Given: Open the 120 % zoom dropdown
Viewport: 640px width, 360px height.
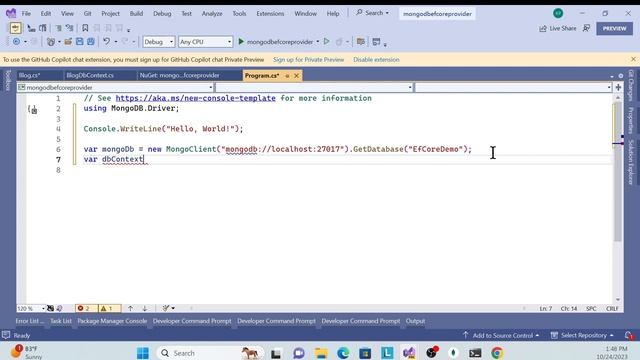Looking at the screenshot, I should click(x=31, y=308).
